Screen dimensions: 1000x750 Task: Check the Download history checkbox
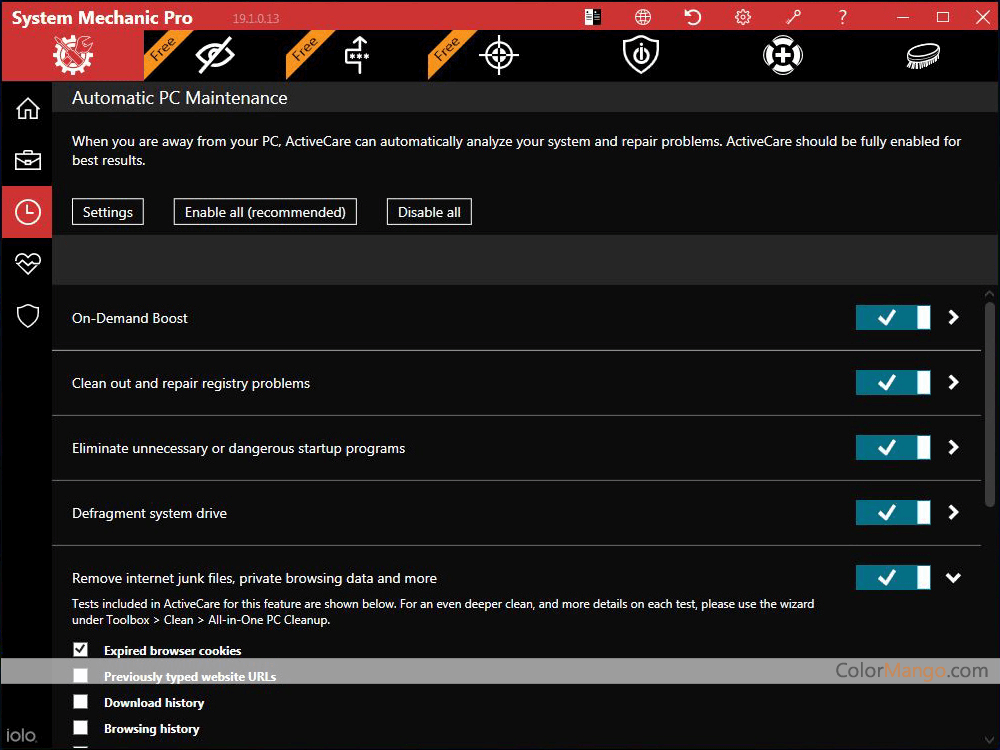click(x=81, y=702)
